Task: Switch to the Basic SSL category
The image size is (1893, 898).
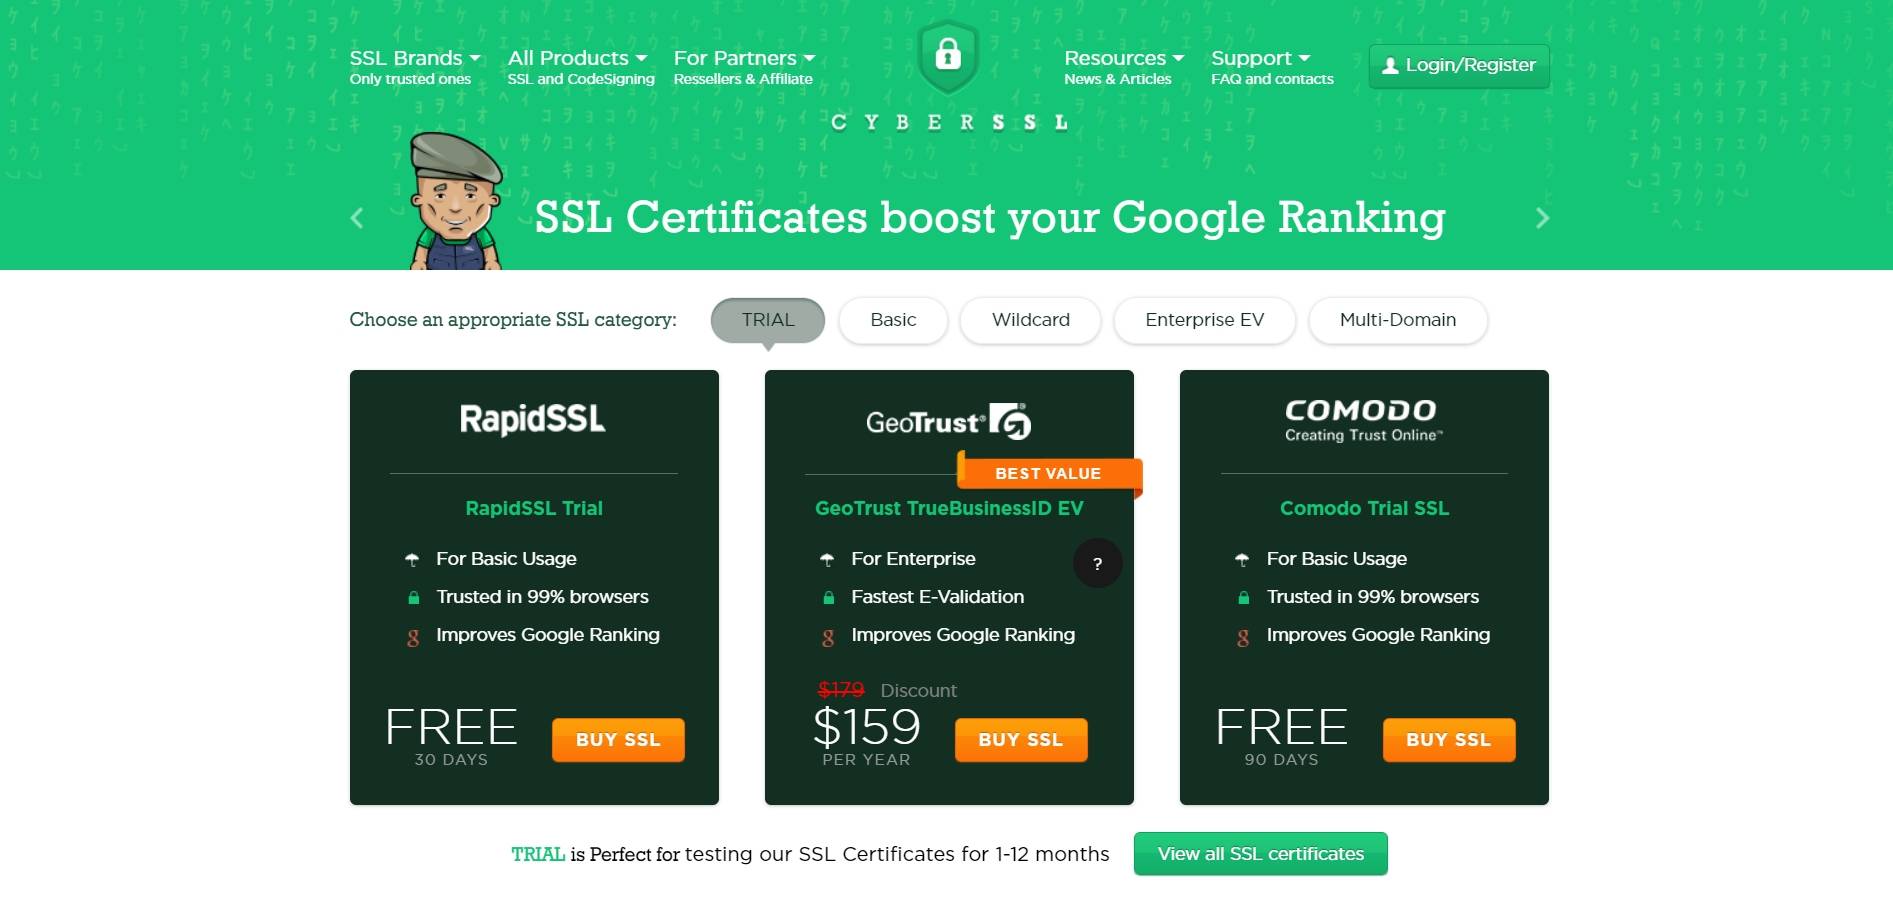Action: (x=893, y=320)
